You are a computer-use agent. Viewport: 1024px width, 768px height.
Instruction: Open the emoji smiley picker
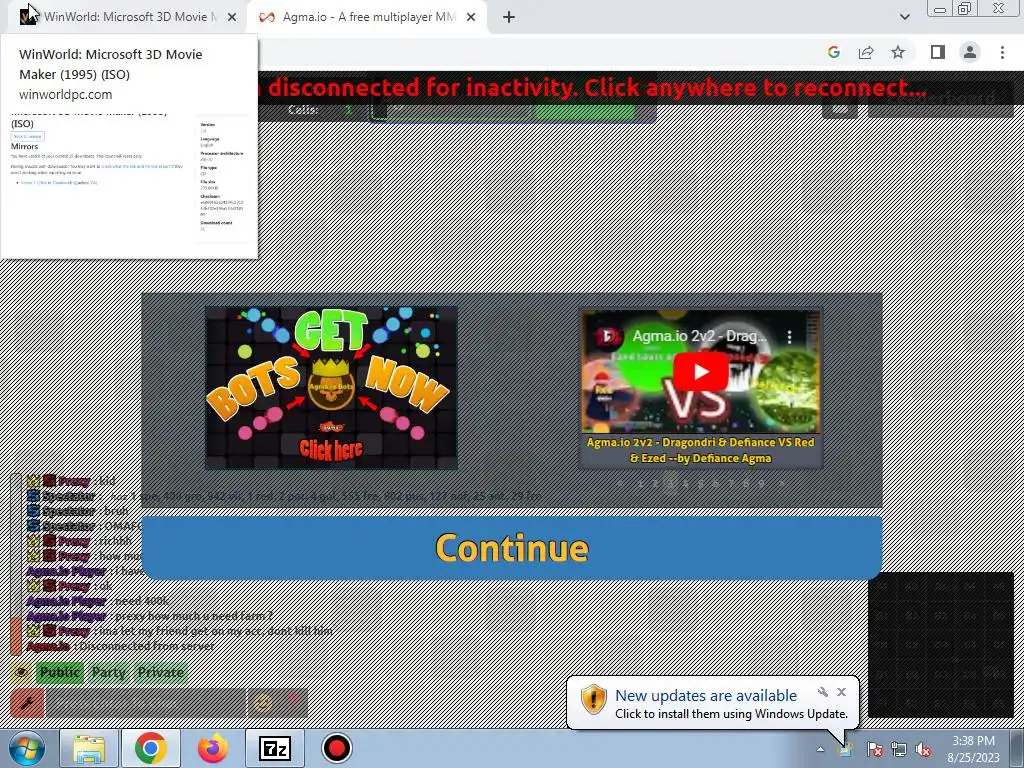tap(263, 703)
